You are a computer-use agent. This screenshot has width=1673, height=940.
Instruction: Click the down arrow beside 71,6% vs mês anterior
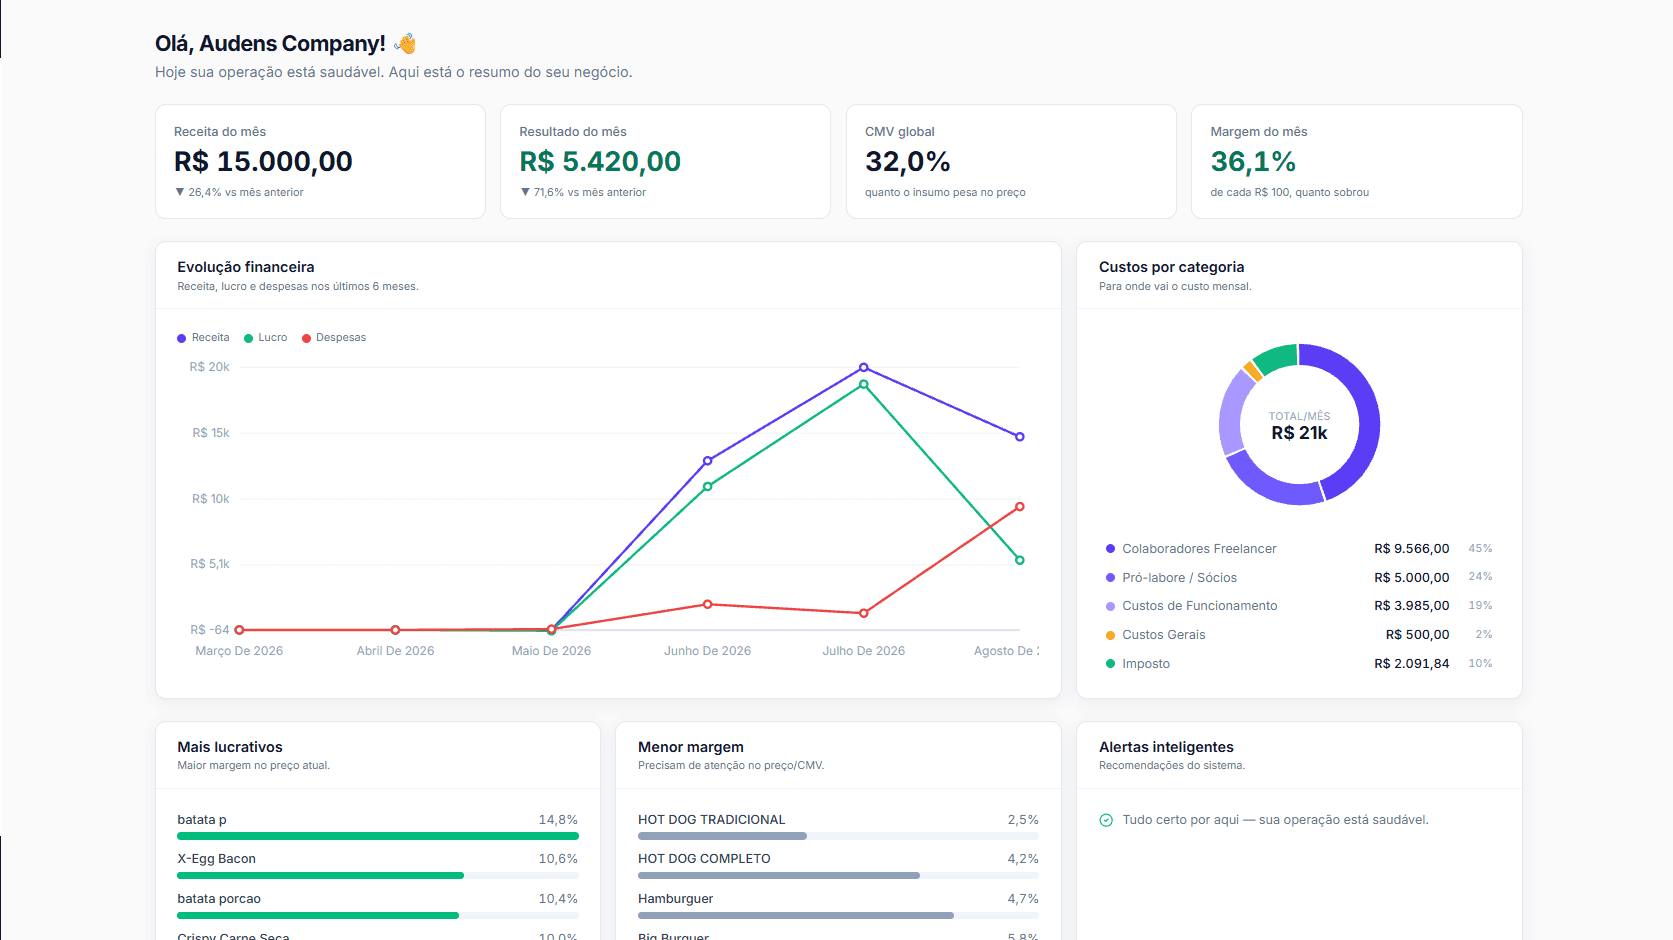525,192
